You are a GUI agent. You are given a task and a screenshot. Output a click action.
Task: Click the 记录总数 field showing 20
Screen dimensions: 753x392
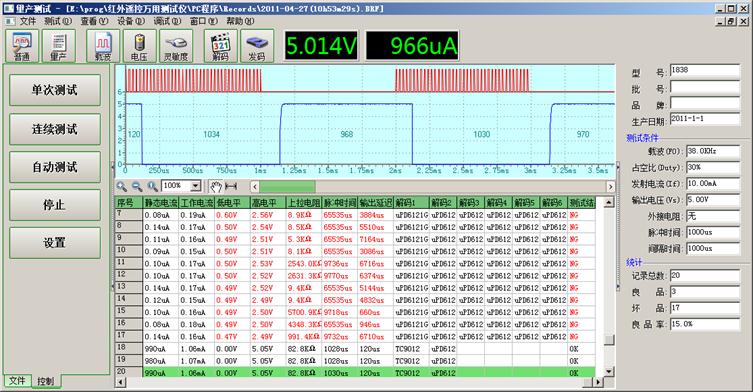point(705,276)
